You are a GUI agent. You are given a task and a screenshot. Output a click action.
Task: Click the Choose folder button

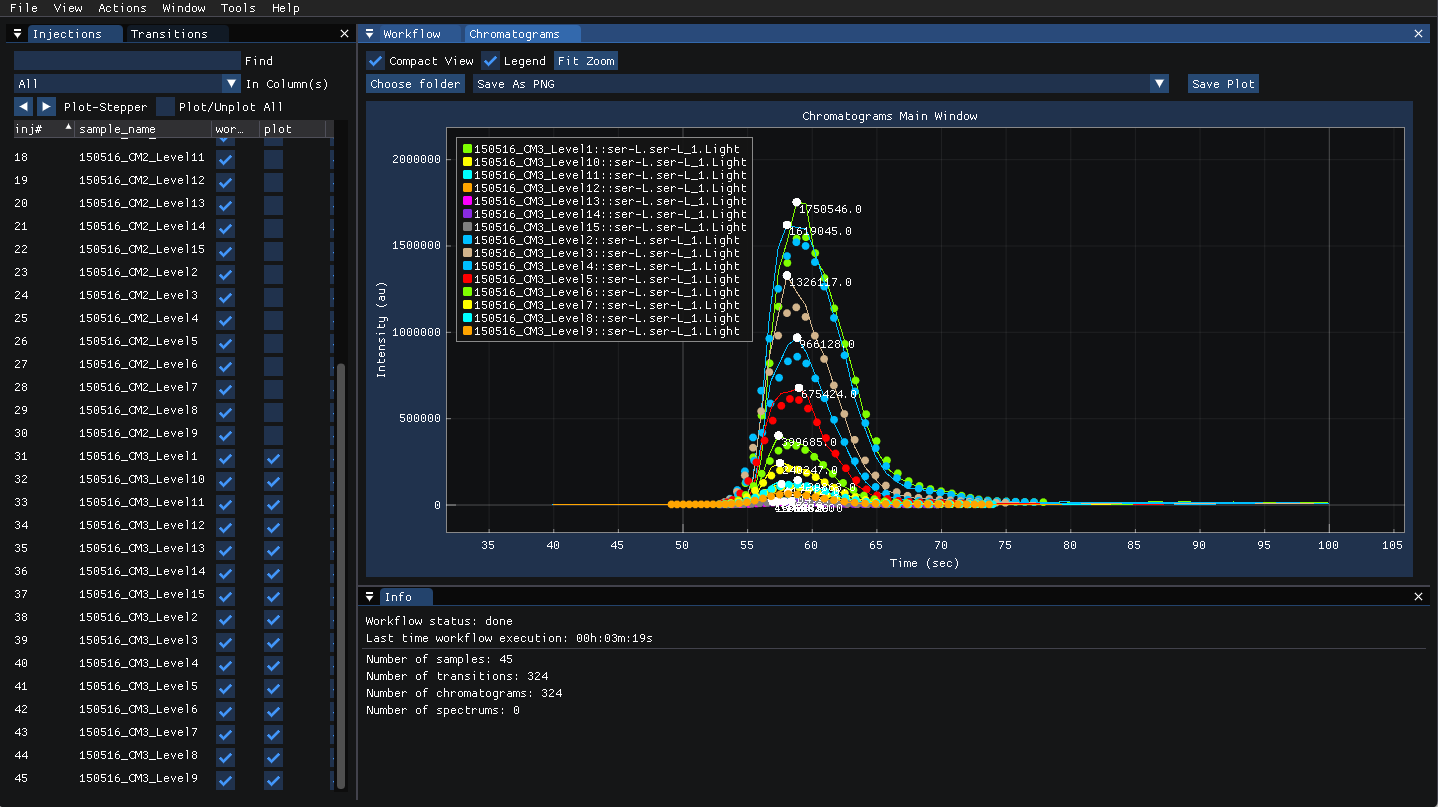(x=415, y=84)
